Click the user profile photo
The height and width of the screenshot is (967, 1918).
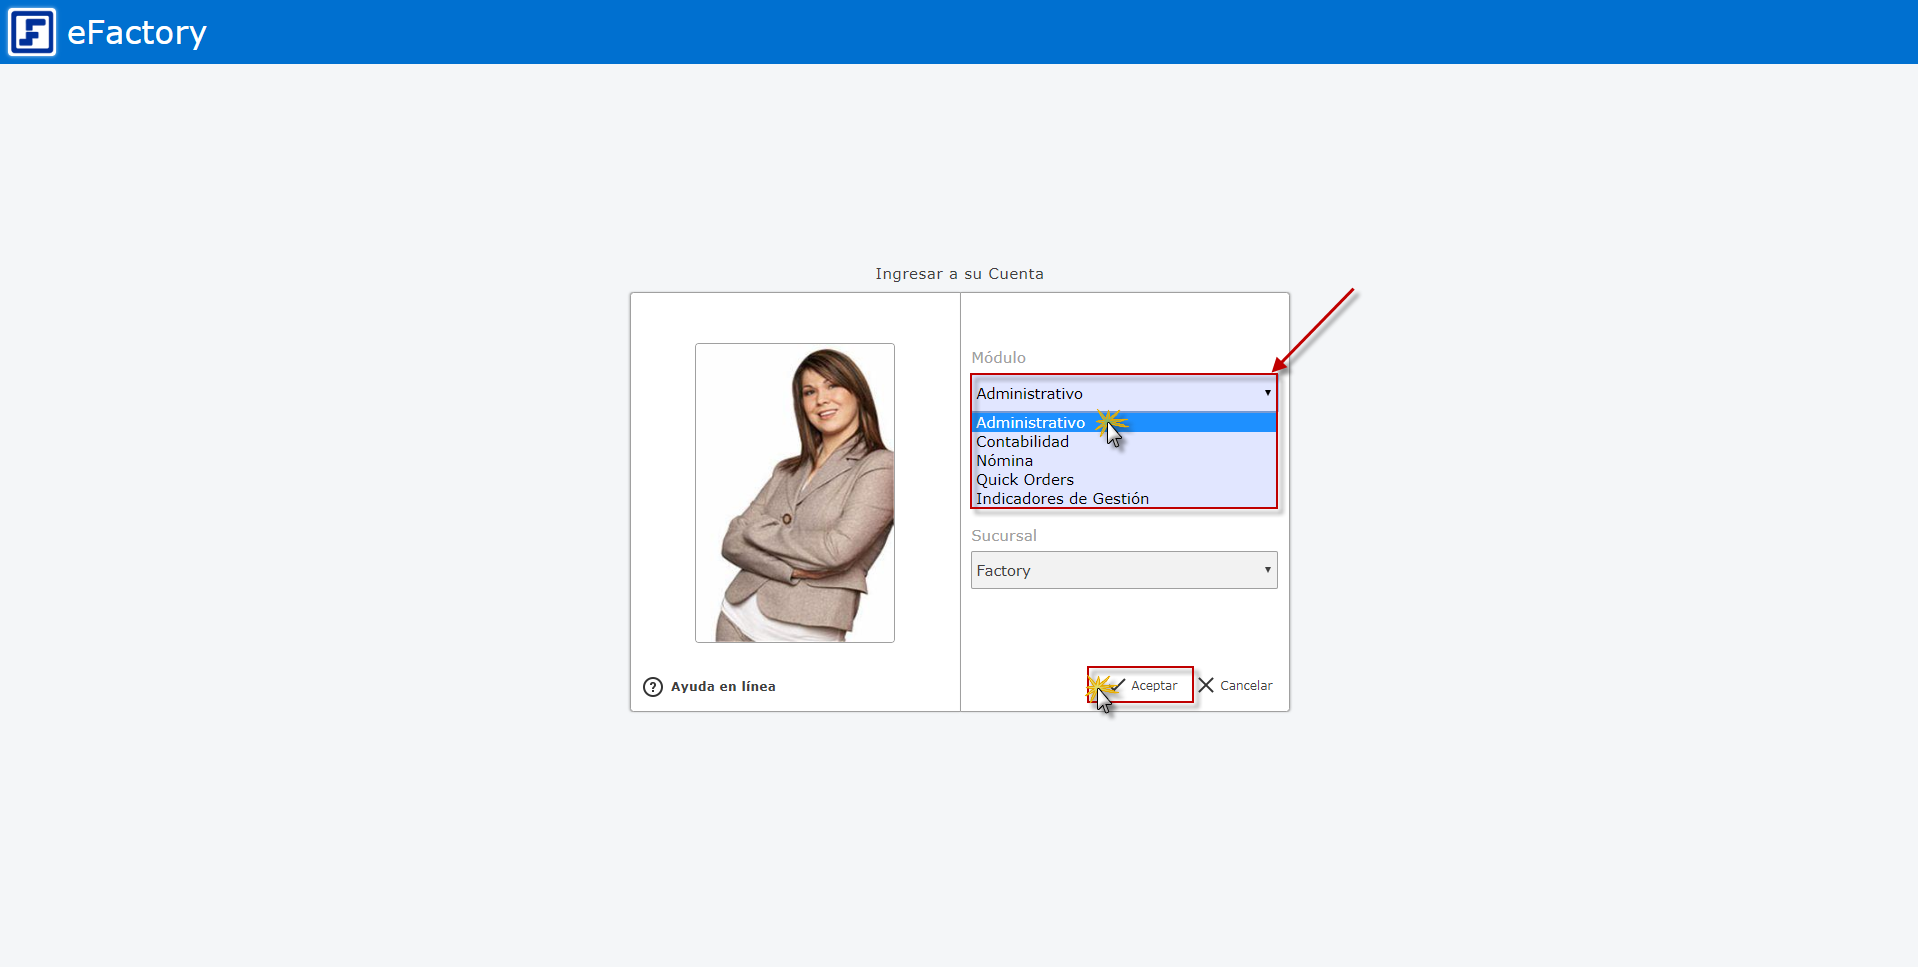click(x=795, y=493)
